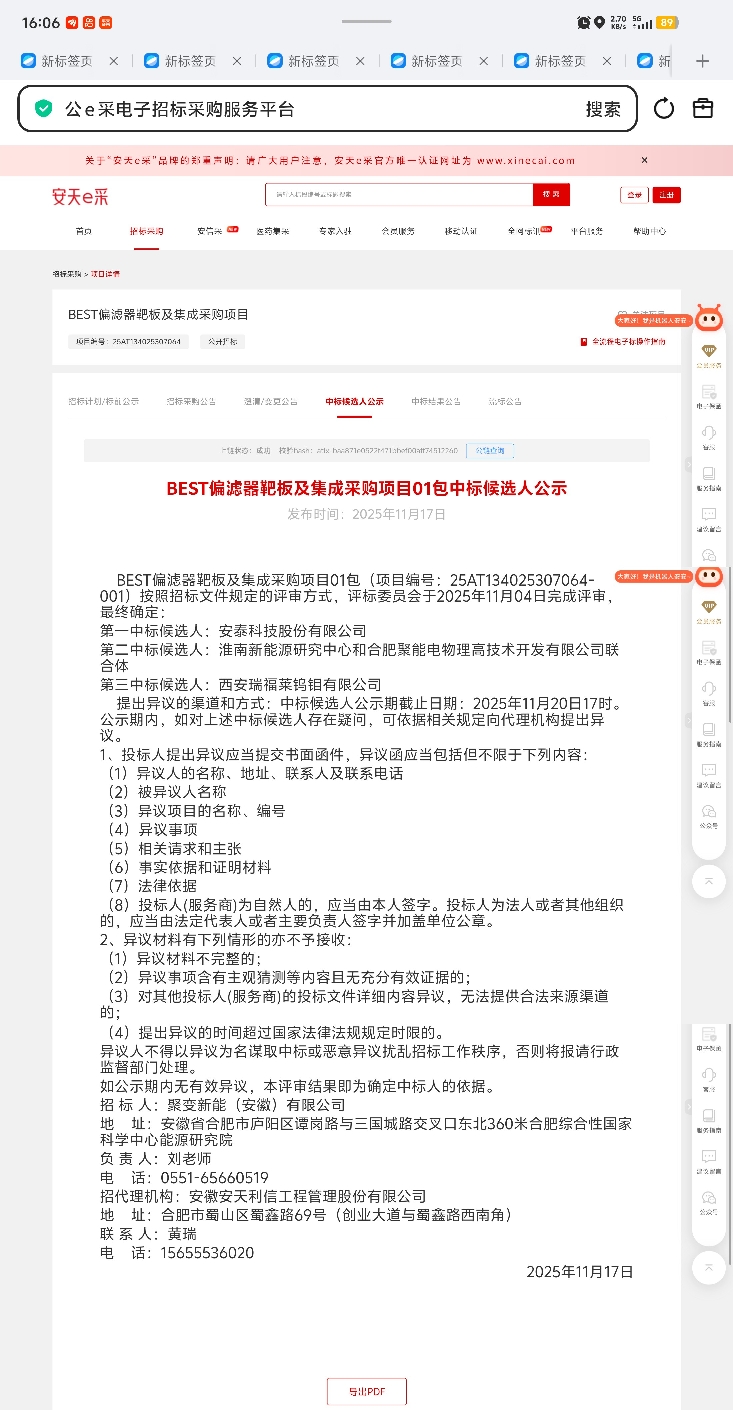
Task: Dismiss the red brand notice banner
Action: point(645,160)
